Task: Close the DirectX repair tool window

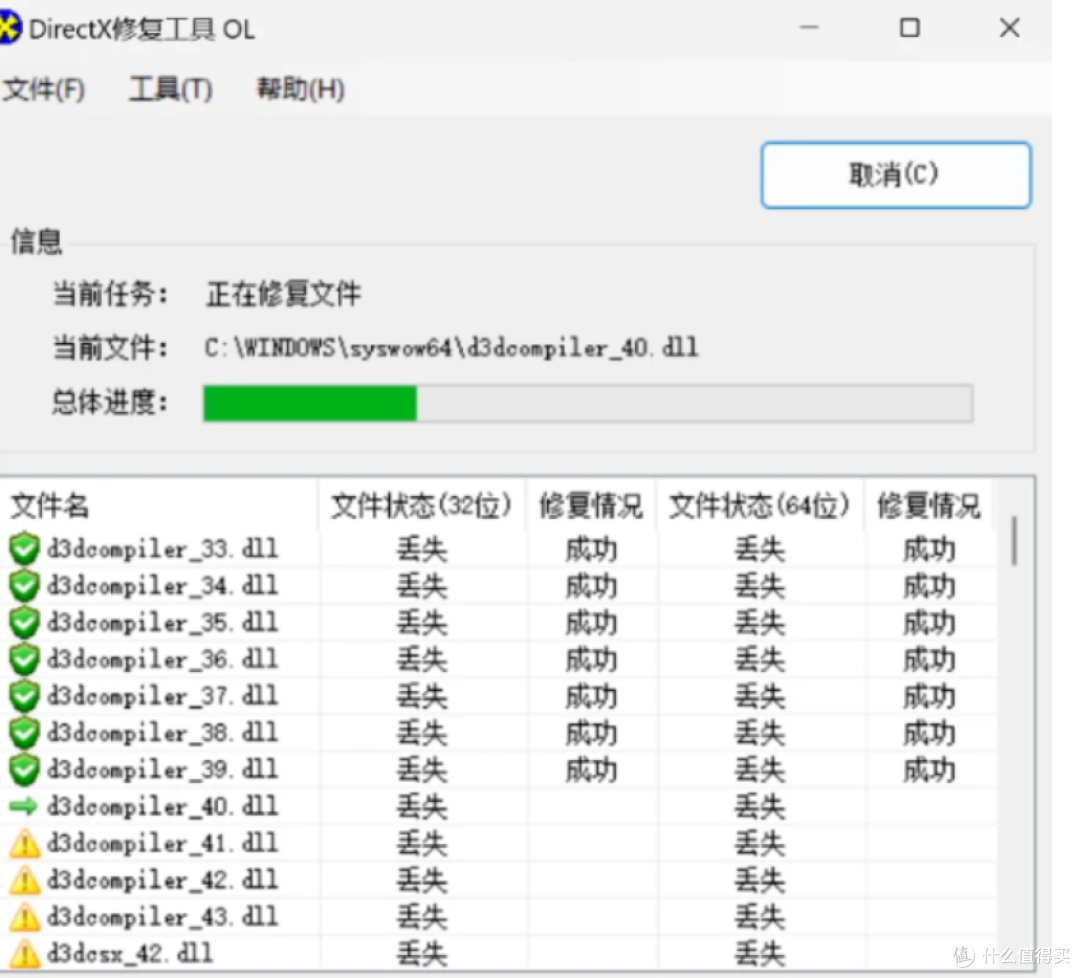Action: [1010, 28]
